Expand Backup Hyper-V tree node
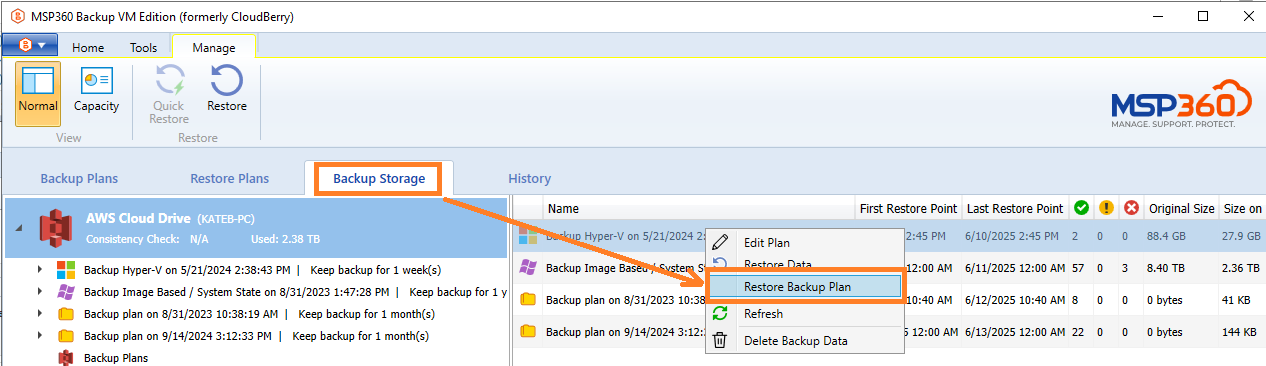This screenshot has height=366, width=1266. coord(40,270)
